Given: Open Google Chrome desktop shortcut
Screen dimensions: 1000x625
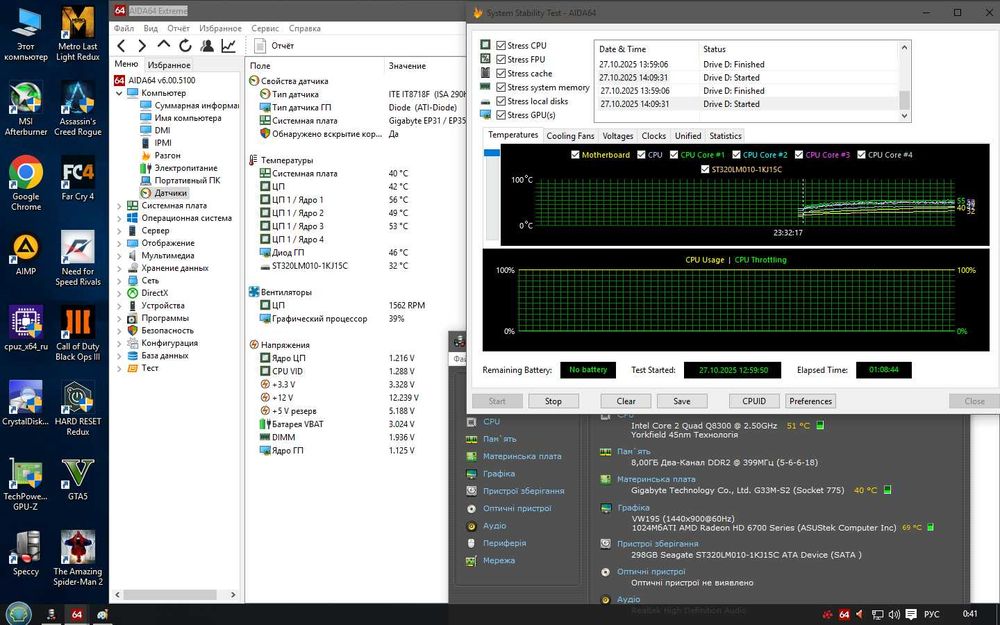Looking at the screenshot, I should tap(26, 183).
